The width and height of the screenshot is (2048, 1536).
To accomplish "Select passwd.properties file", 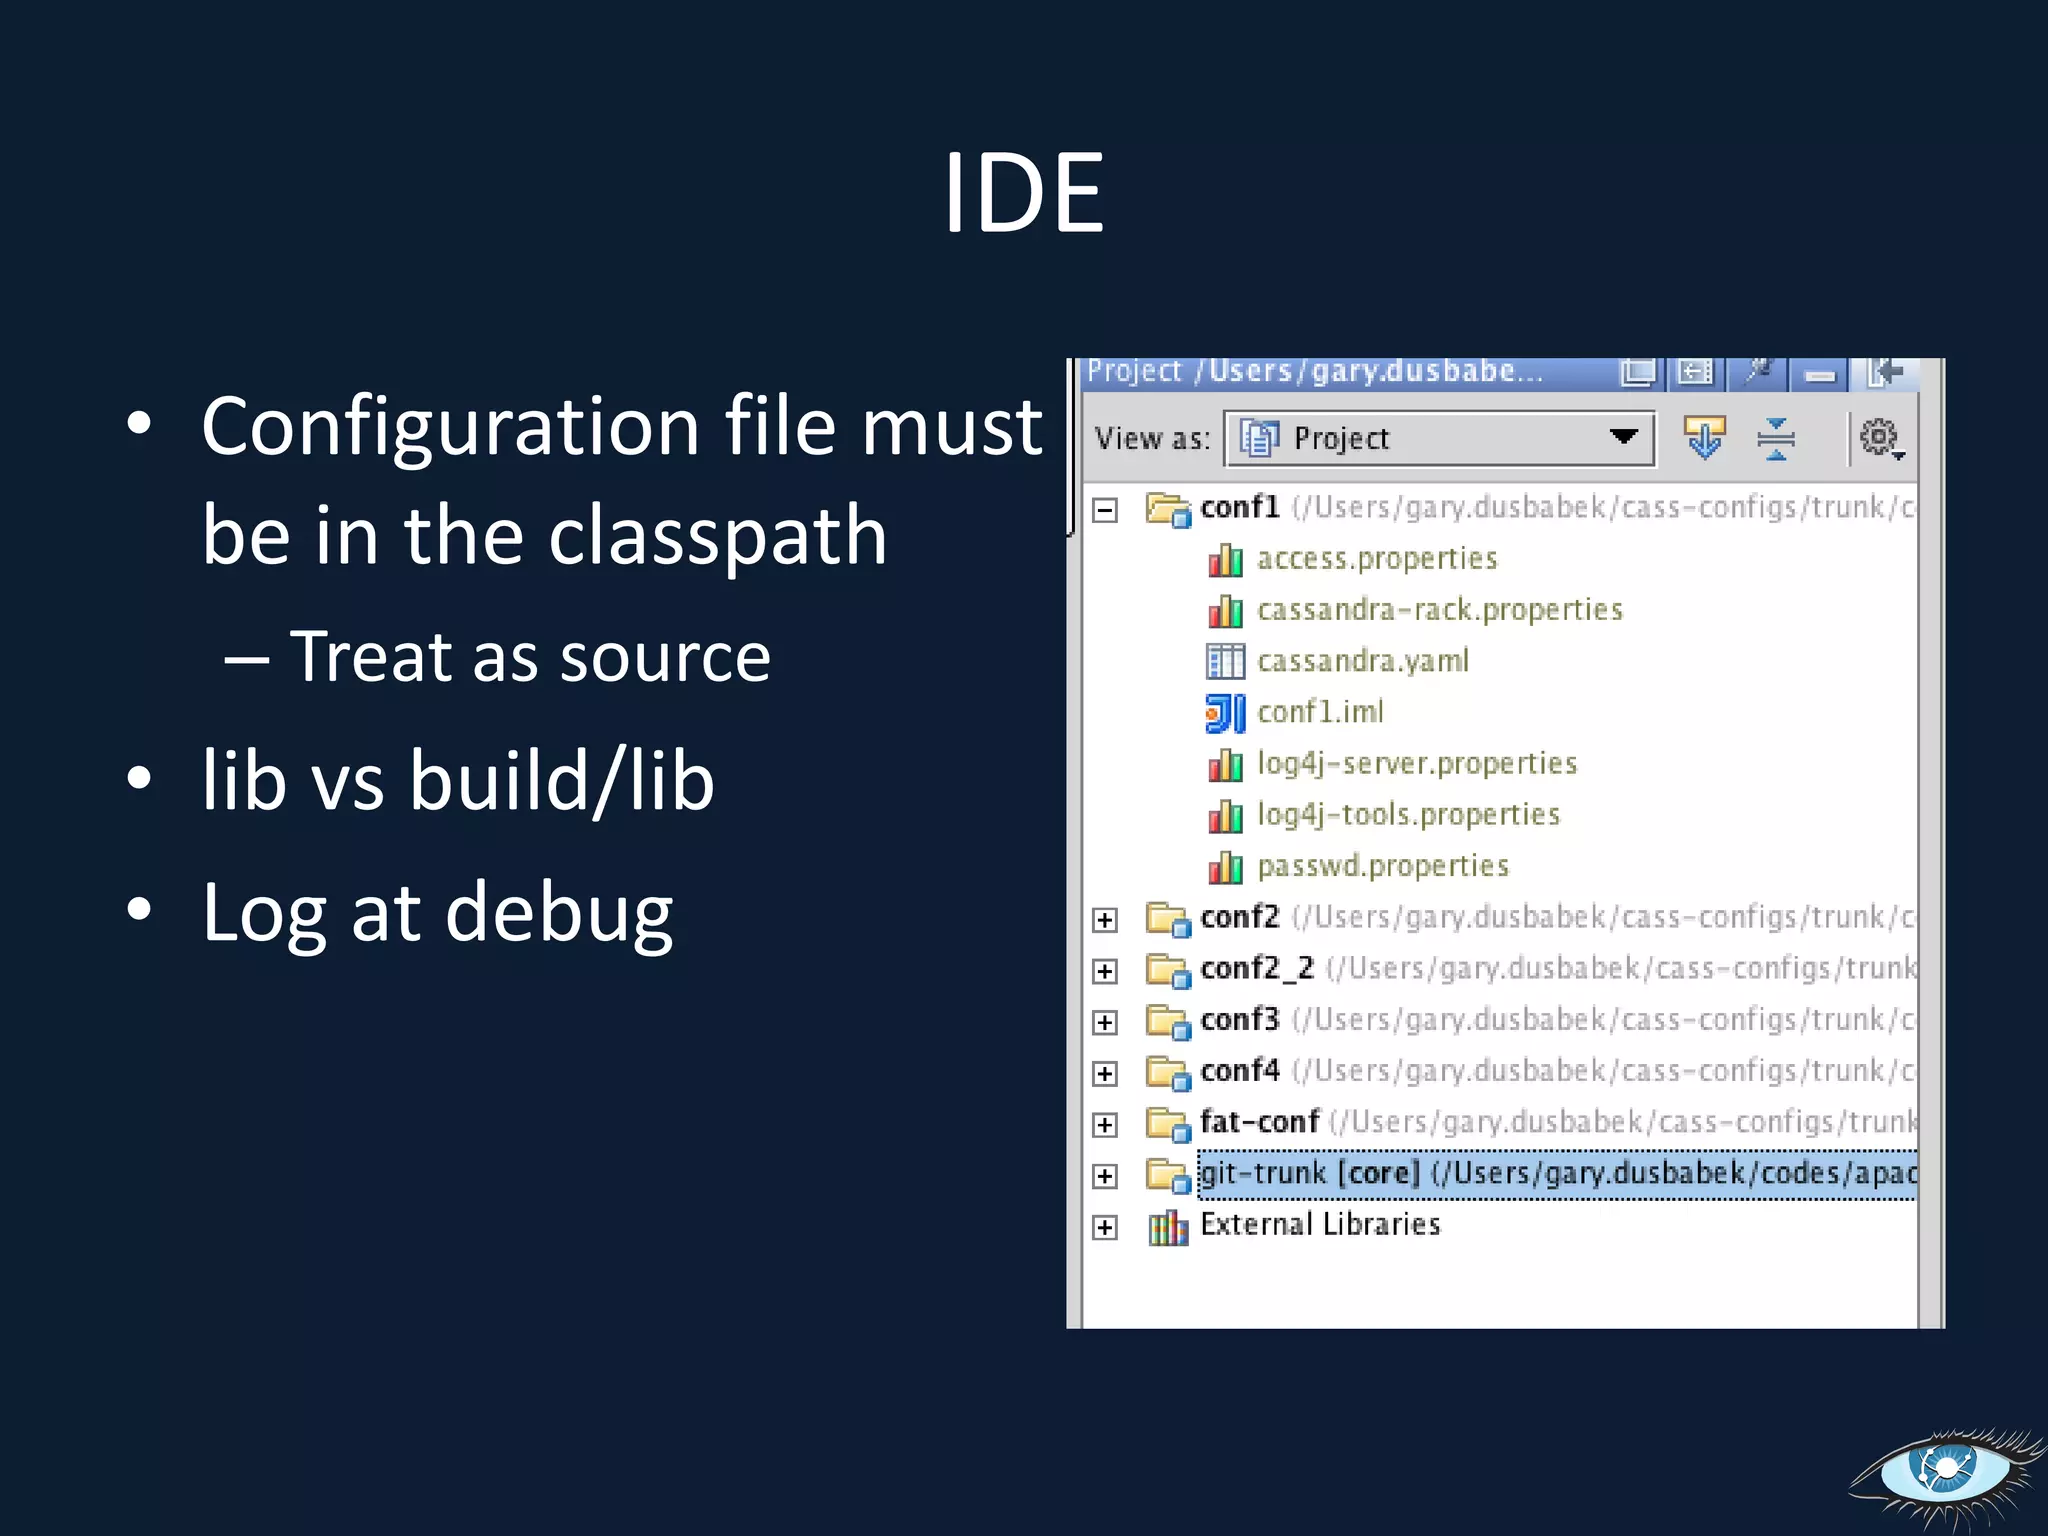I will pos(1382,866).
